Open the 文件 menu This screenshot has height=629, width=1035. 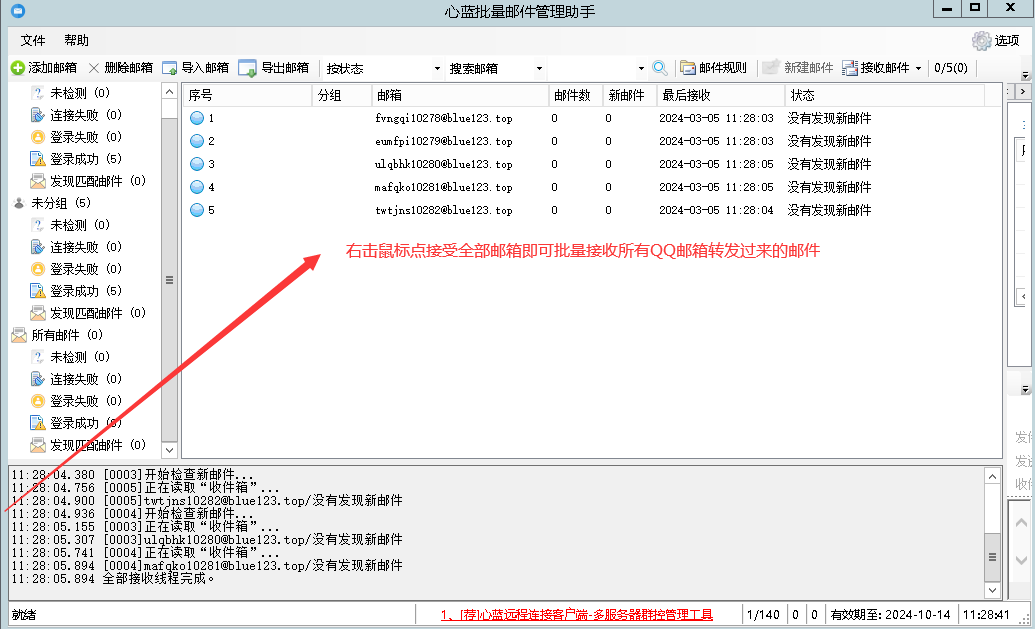(x=33, y=41)
